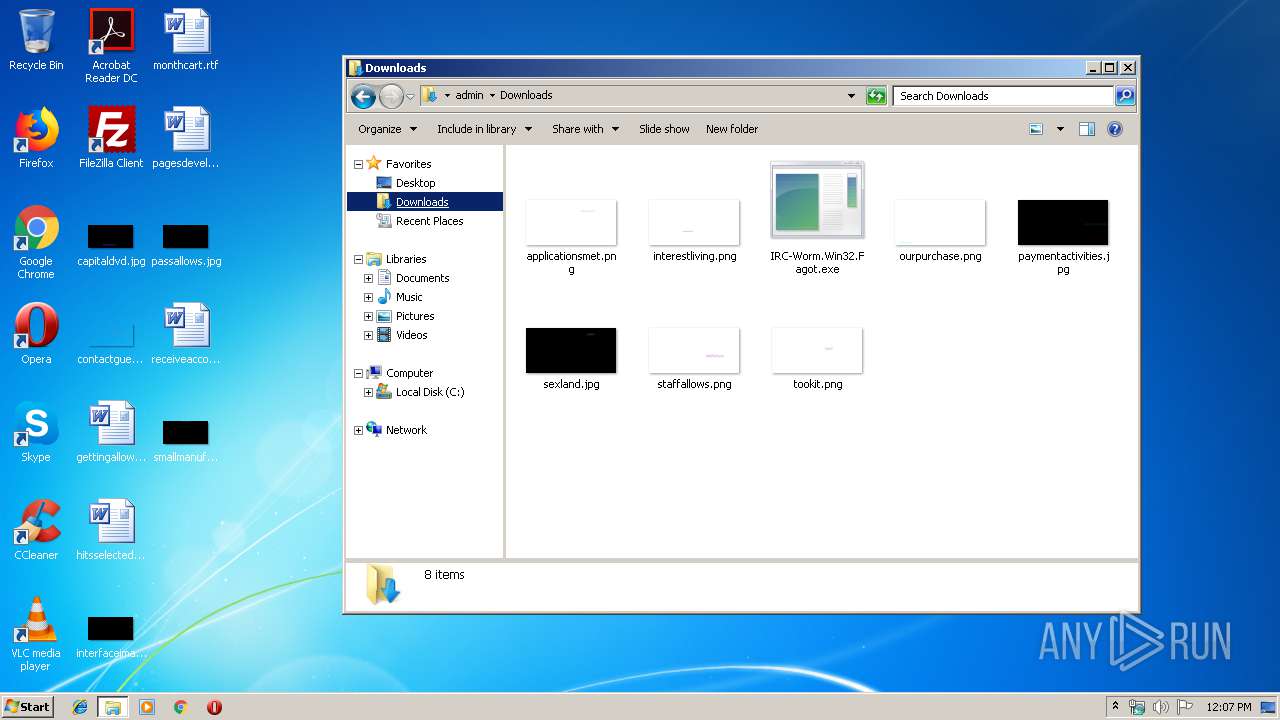
Task: Click the Change your view icon
Action: click(1036, 129)
